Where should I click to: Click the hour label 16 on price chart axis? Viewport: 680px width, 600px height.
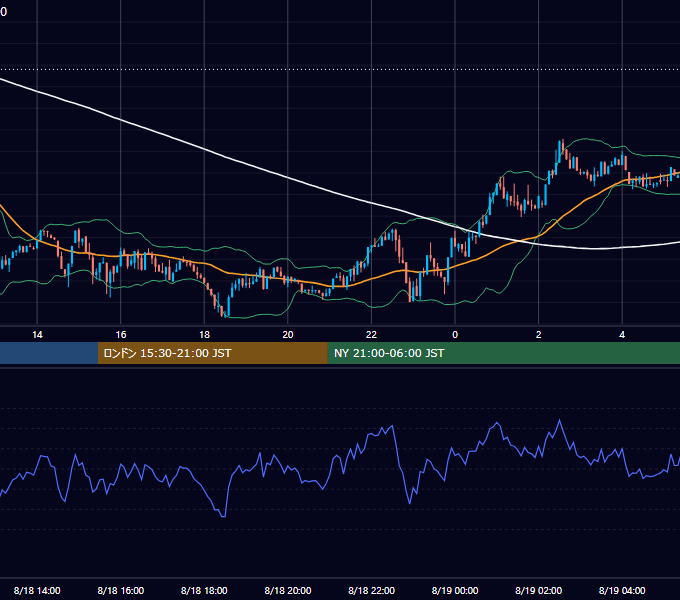click(x=121, y=335)
